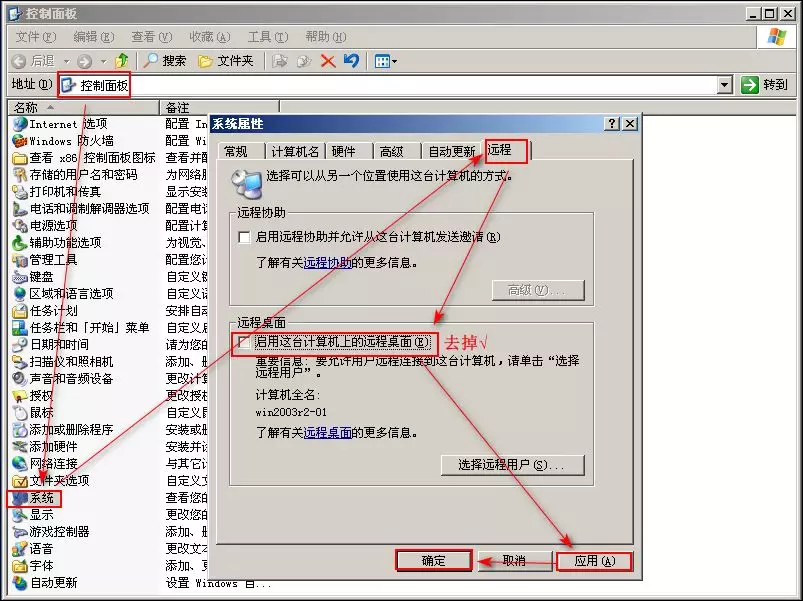Viewport: 803px width, 601px height.
Task: Toggle 启用这台计算机上的远程桌面 checkbox
Action: [x=243, y=342]
